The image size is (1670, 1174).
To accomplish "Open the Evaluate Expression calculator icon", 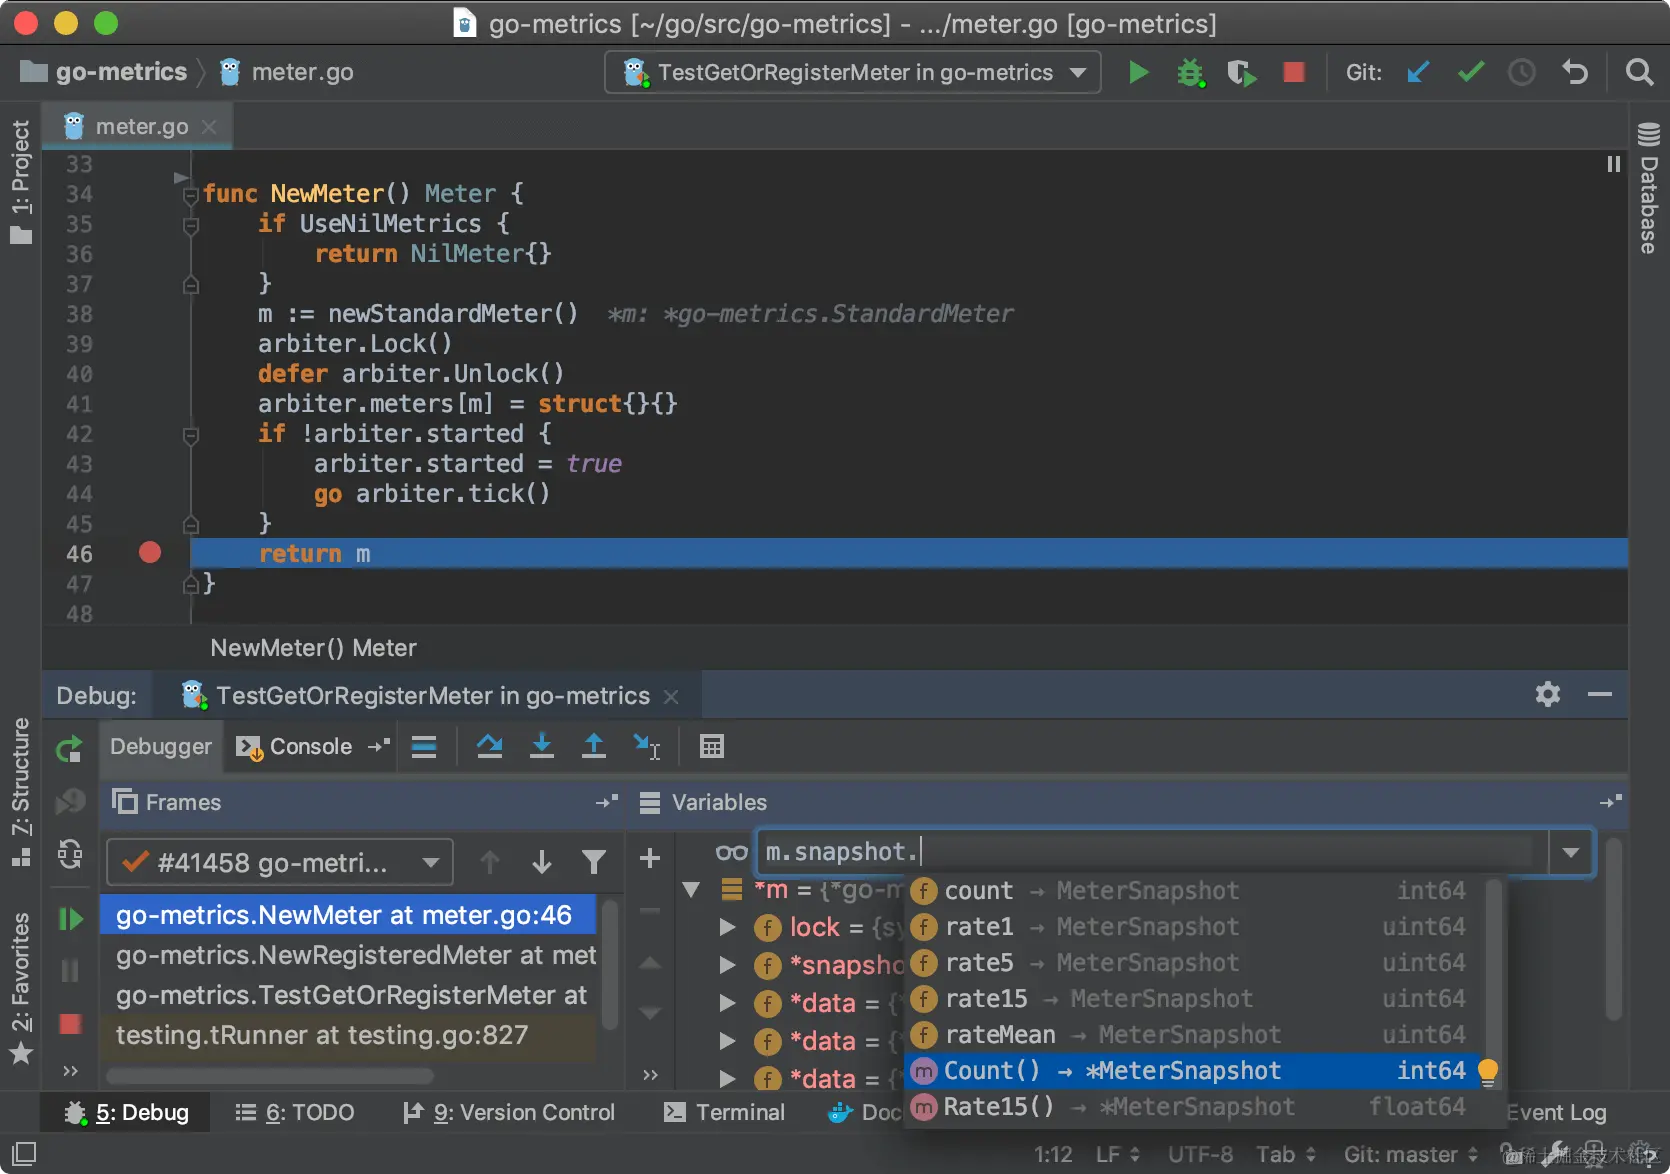I will click(x=711, y=746).
